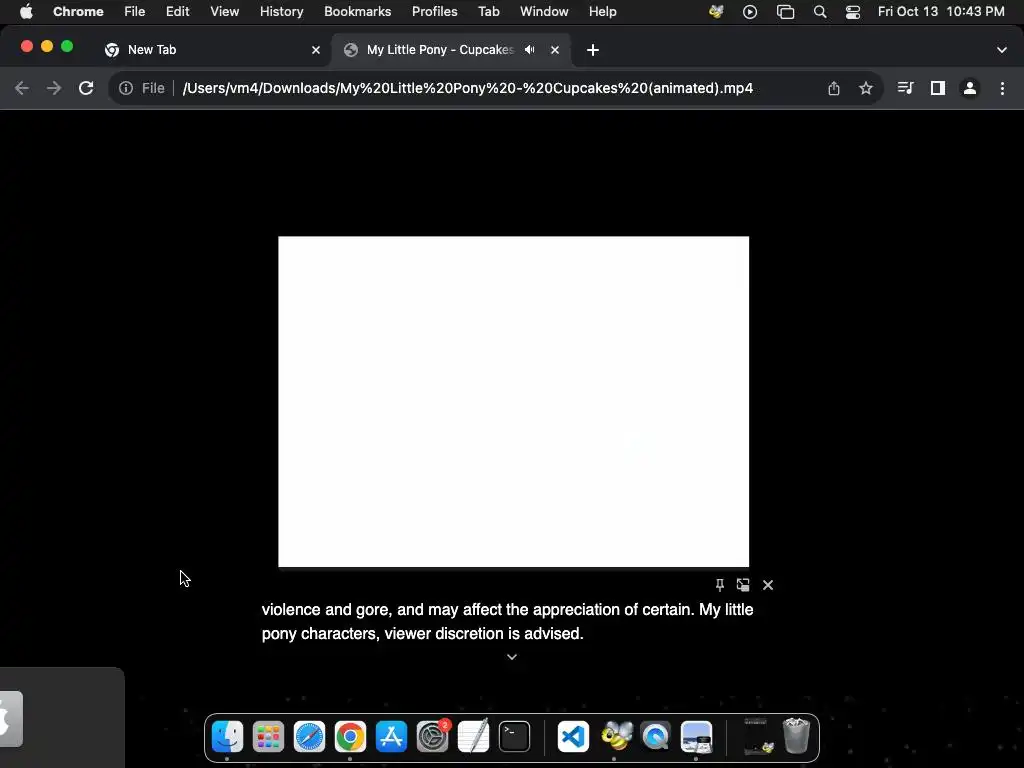Open System Settings from the Dock

tap(432, 737)
